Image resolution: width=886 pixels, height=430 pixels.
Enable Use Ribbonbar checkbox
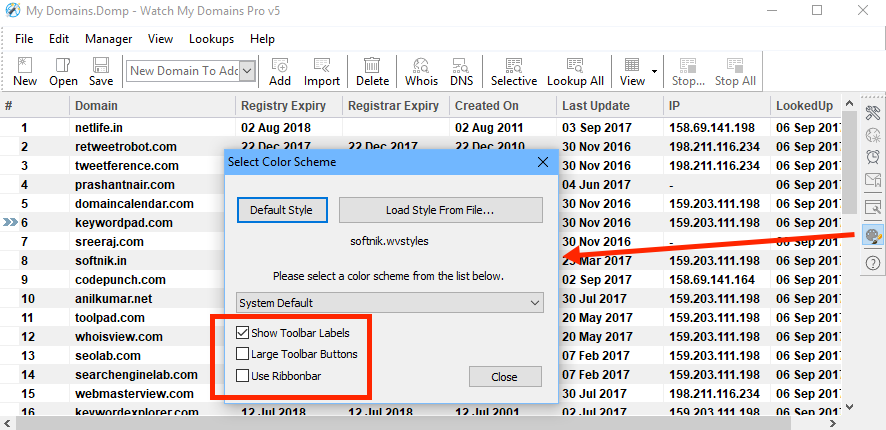[242, 375]
